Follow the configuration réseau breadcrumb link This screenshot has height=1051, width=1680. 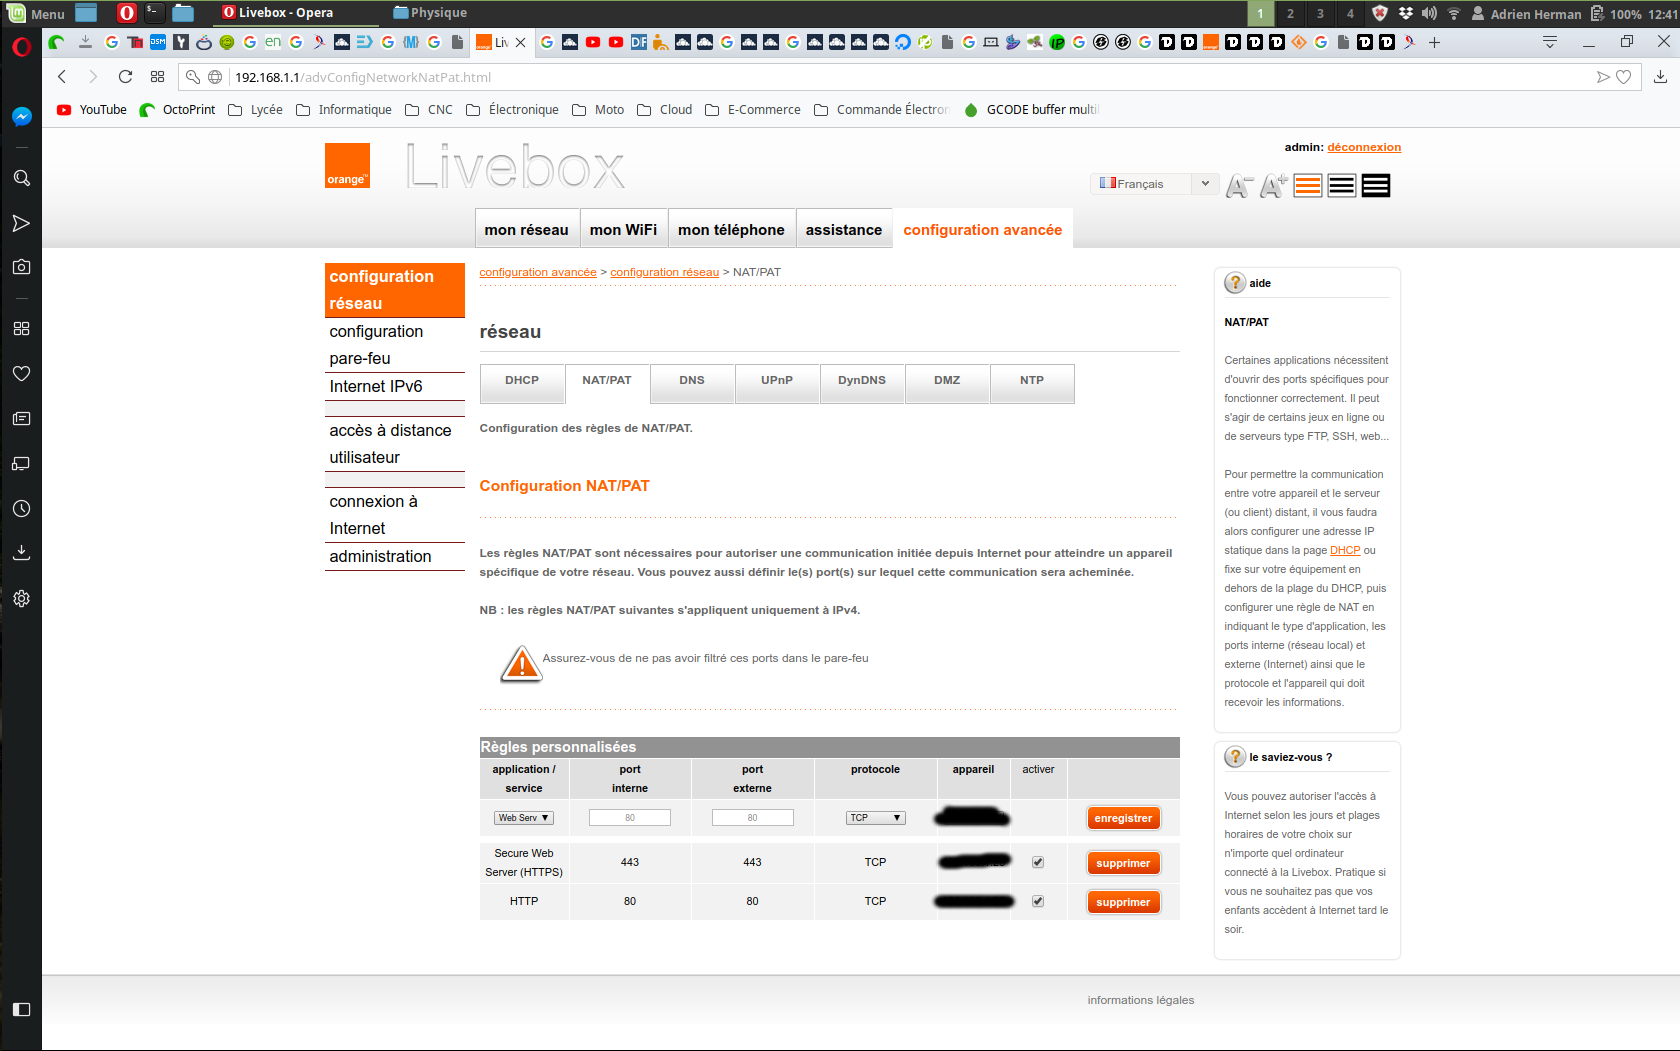665,272
